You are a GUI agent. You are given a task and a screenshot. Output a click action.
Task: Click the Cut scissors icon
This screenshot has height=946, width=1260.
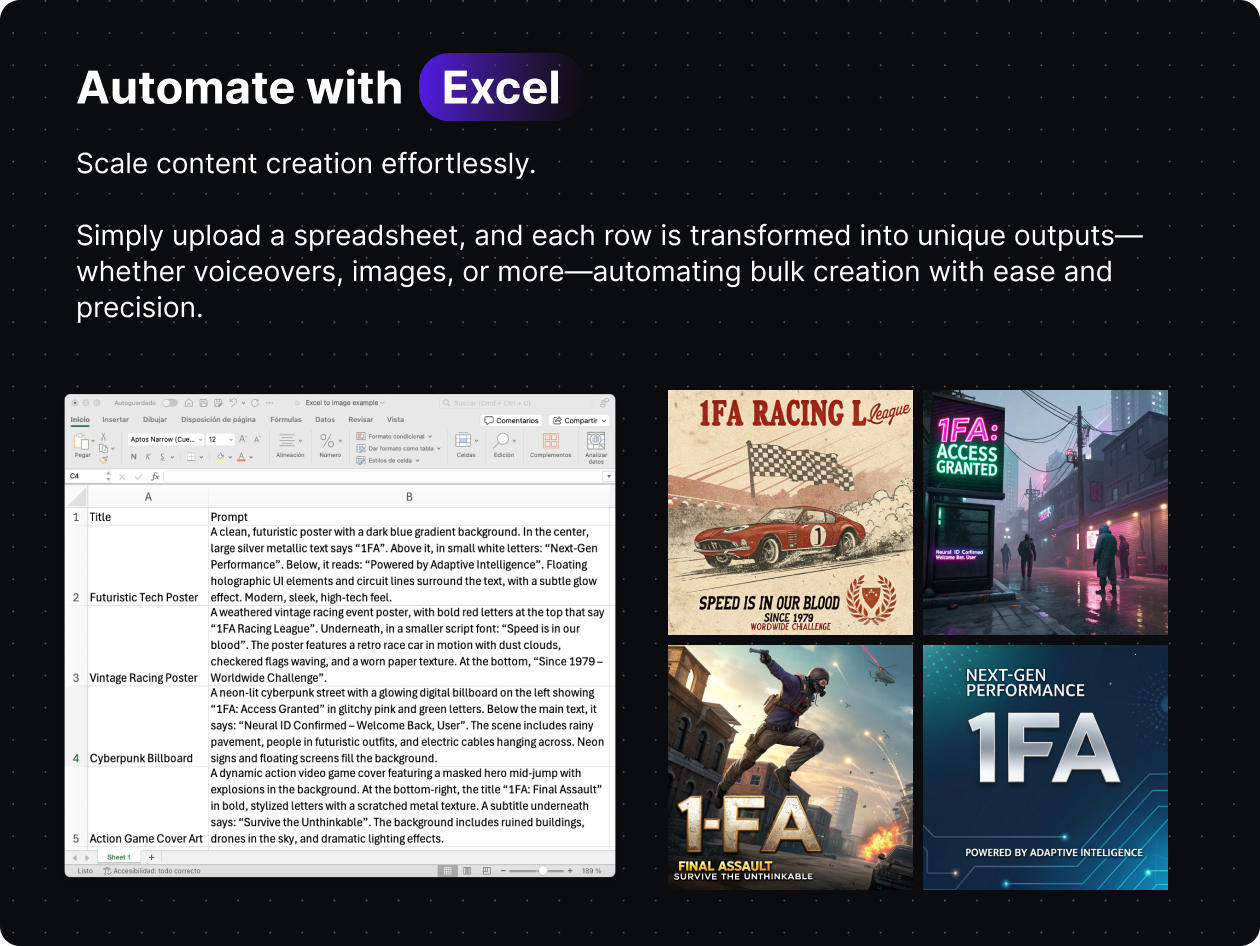point(103,437)
